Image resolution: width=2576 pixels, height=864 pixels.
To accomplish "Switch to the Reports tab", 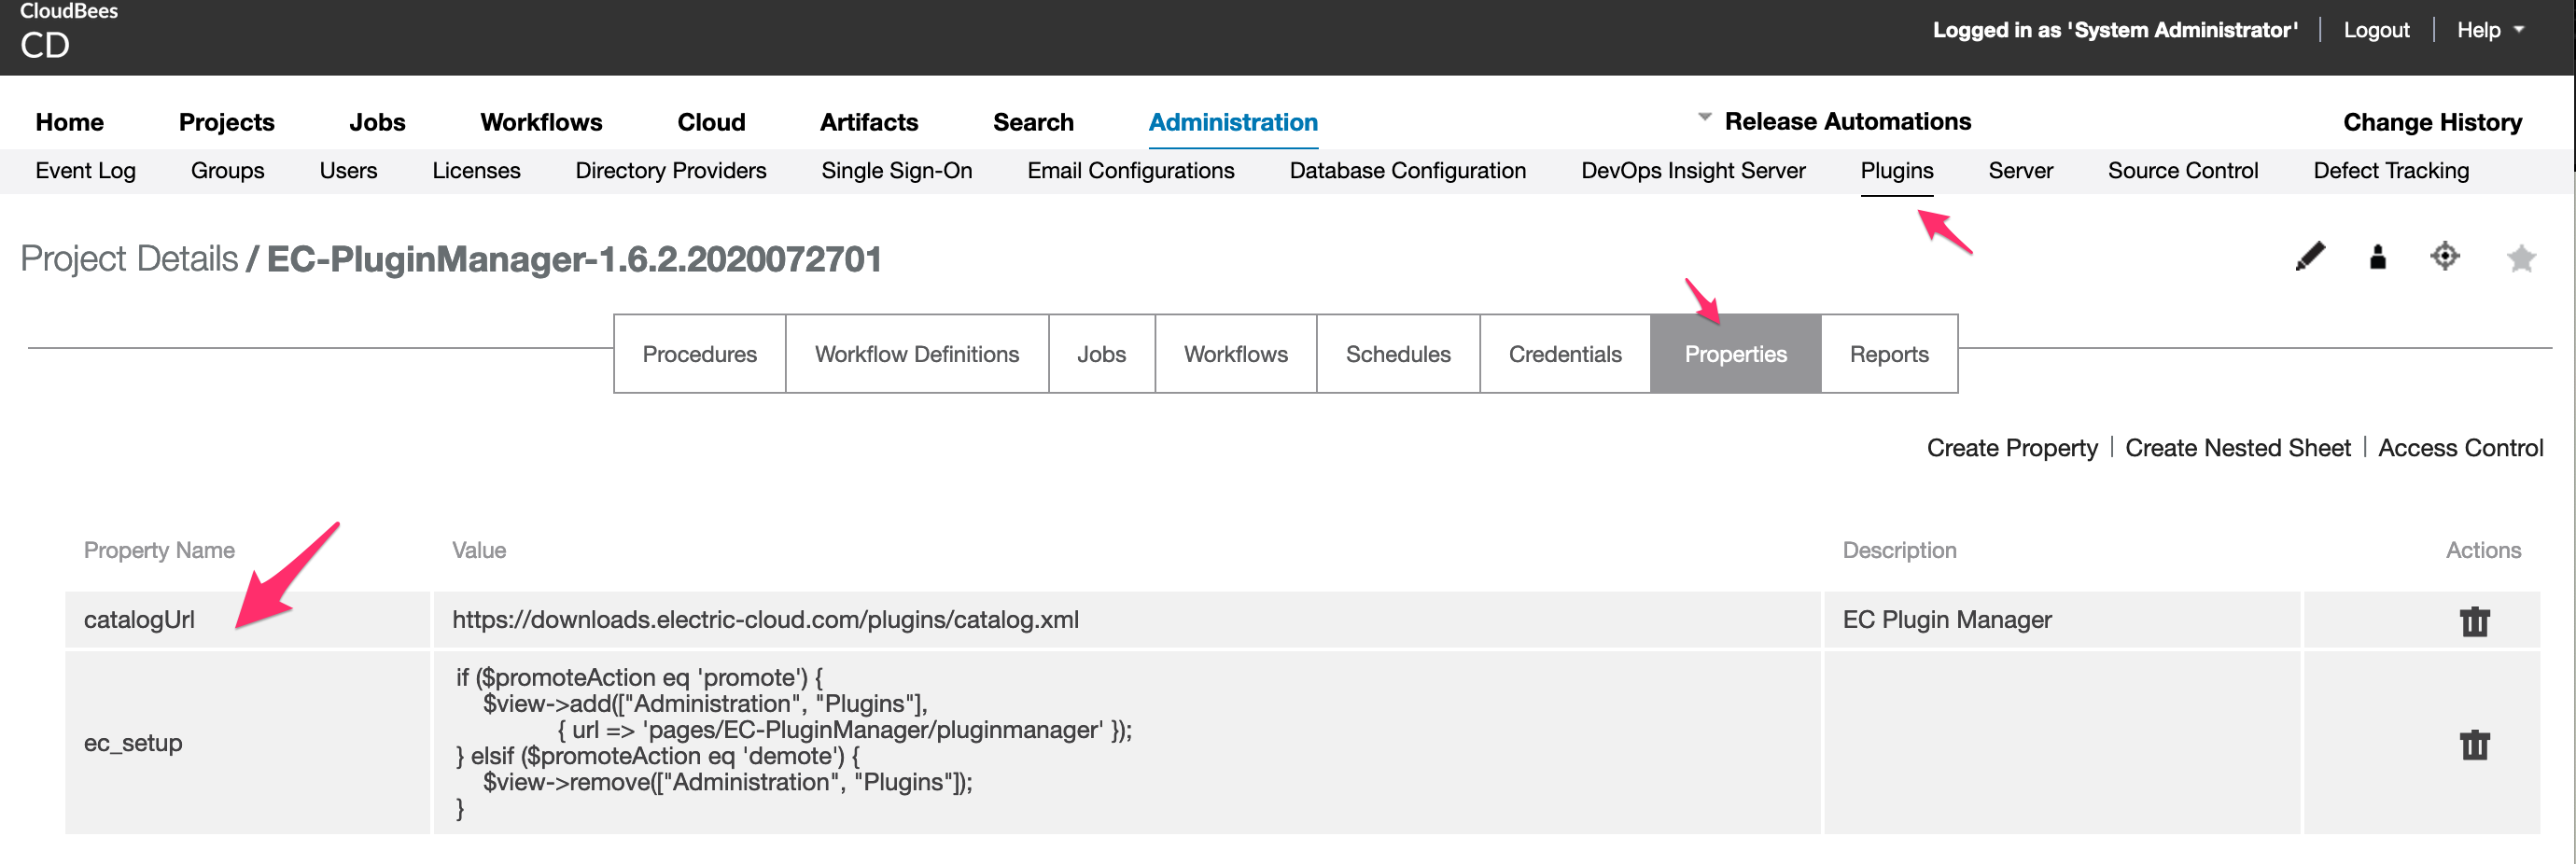I will coord(1888,354).
